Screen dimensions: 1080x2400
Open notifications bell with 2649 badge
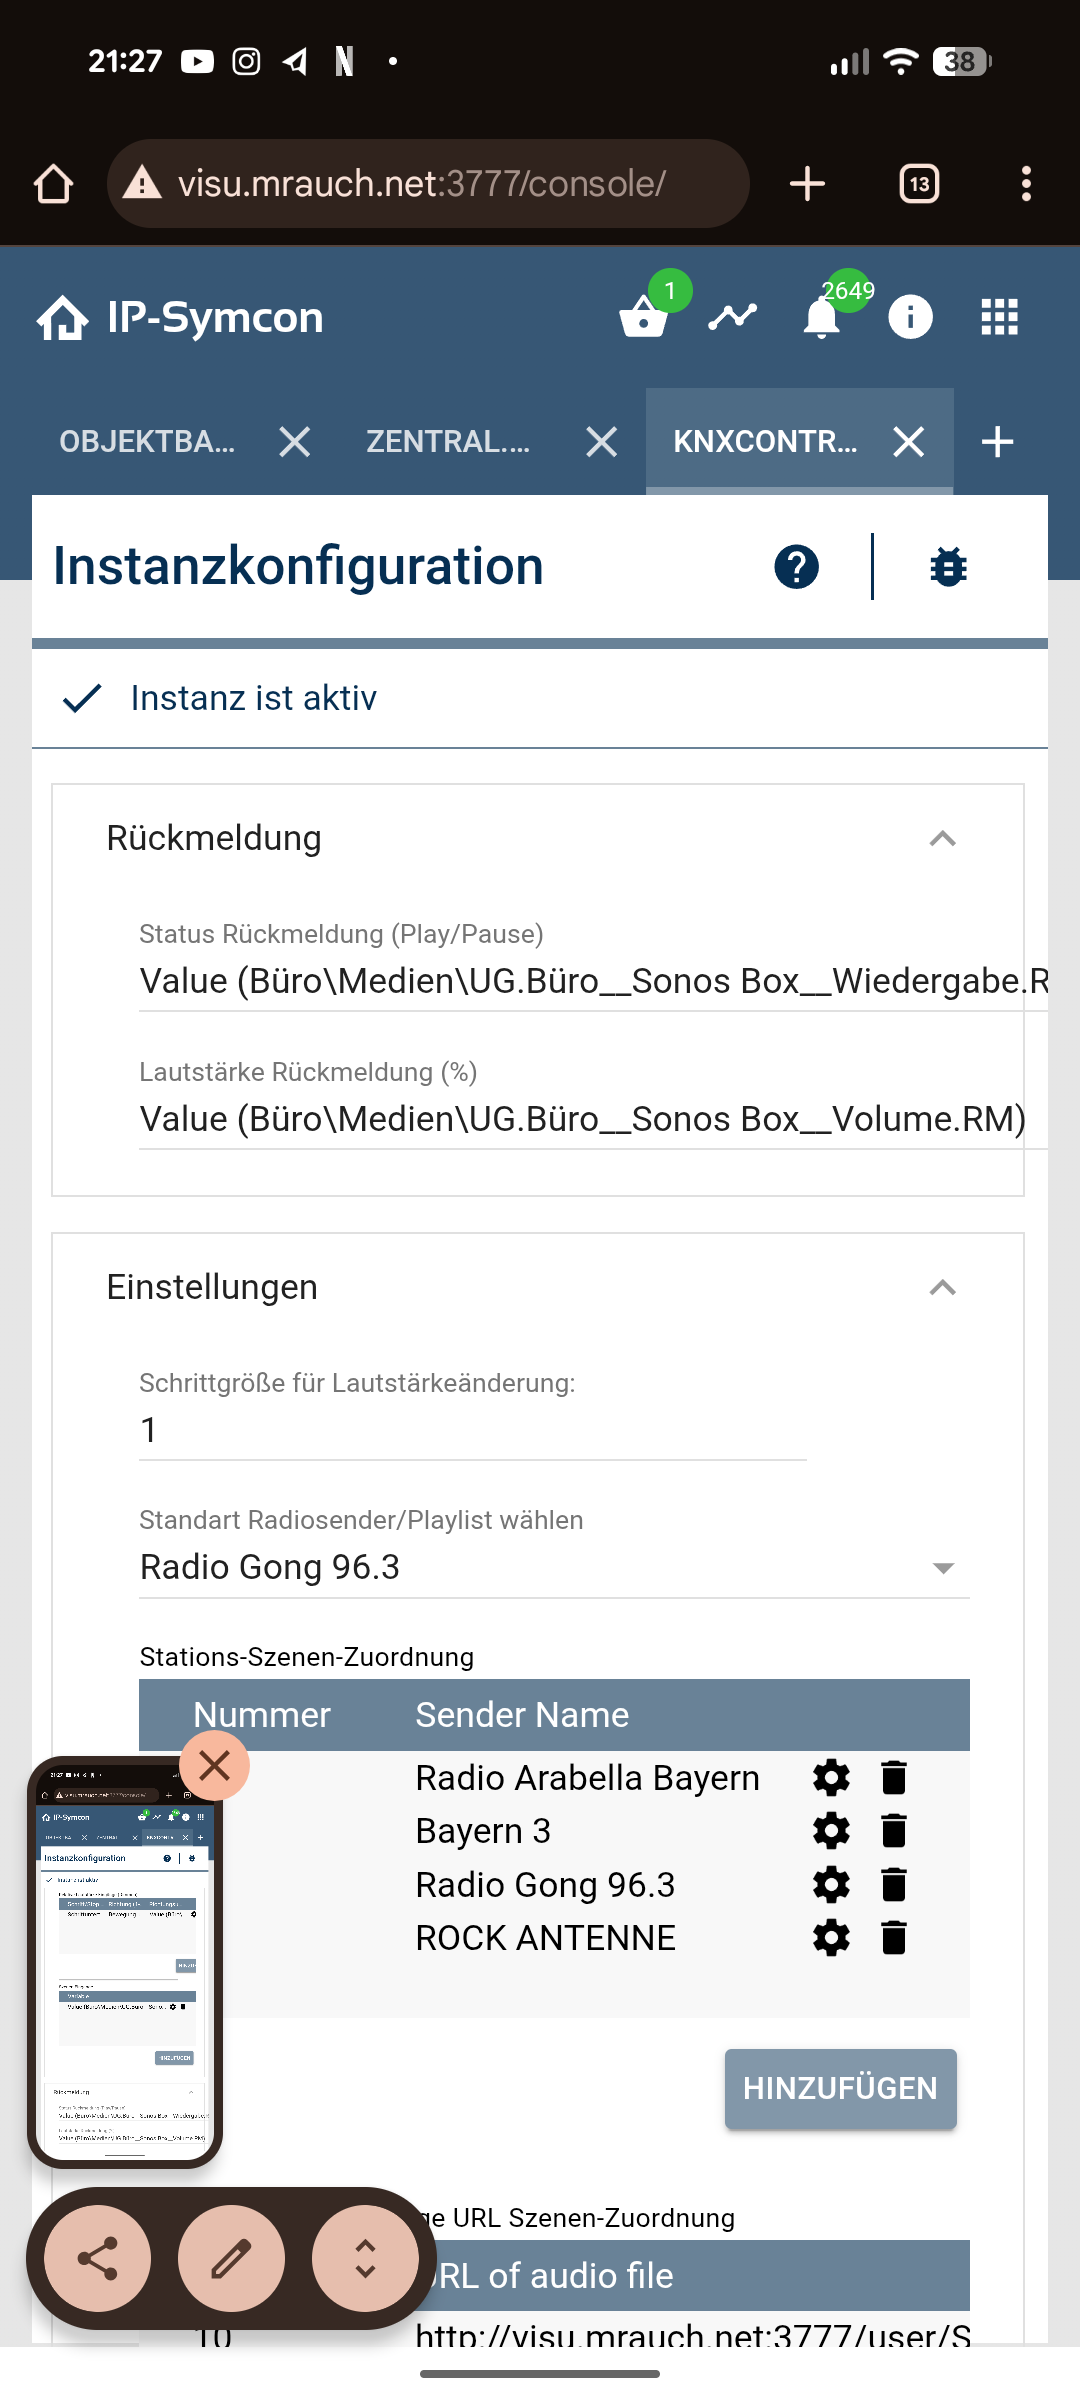point(822,319)
